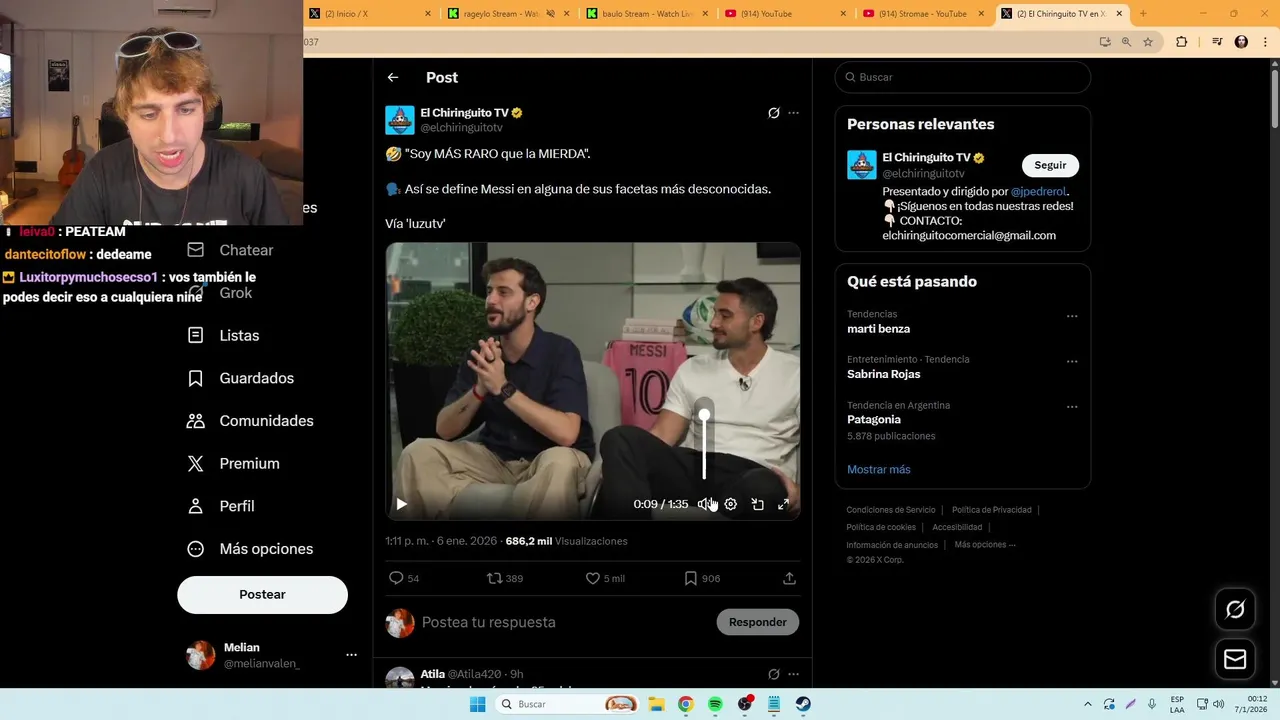Screen dimensions: 1280x720
Task: Open Grok icon on El Chiringuito post
Action: point(773,113)
